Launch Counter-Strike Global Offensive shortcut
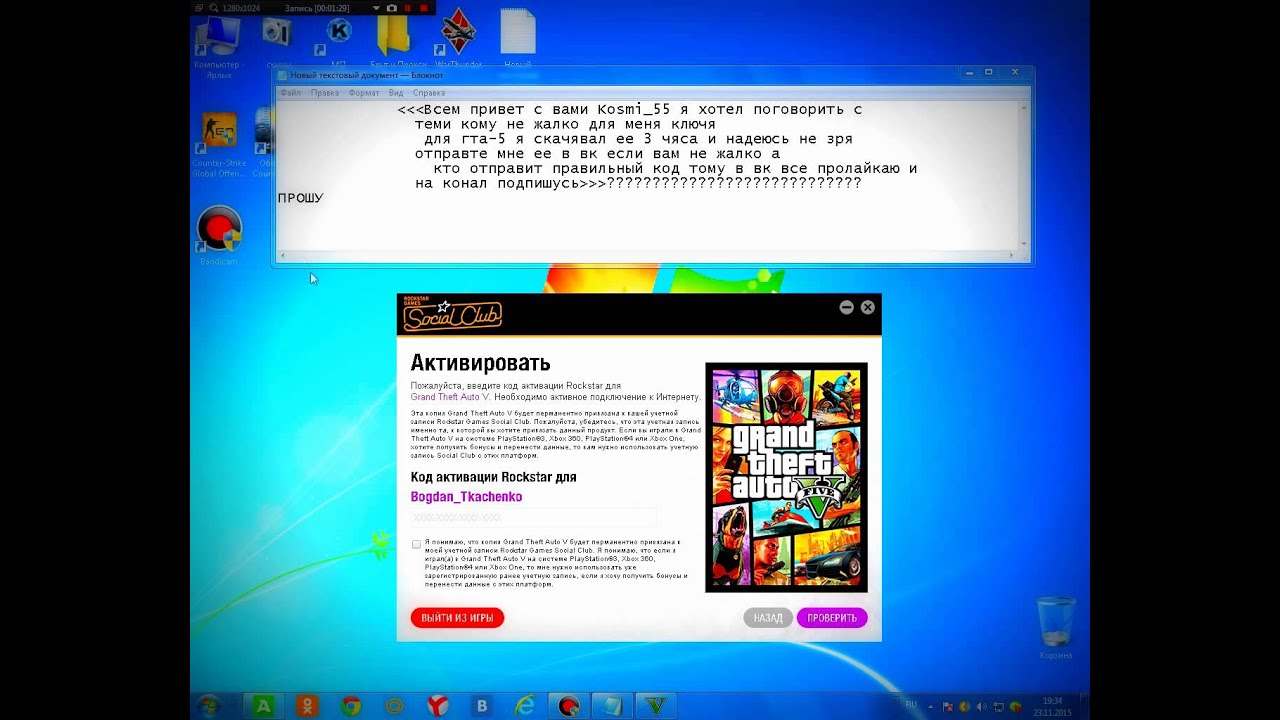This screenshot has width=1280, height=720. 219,142
